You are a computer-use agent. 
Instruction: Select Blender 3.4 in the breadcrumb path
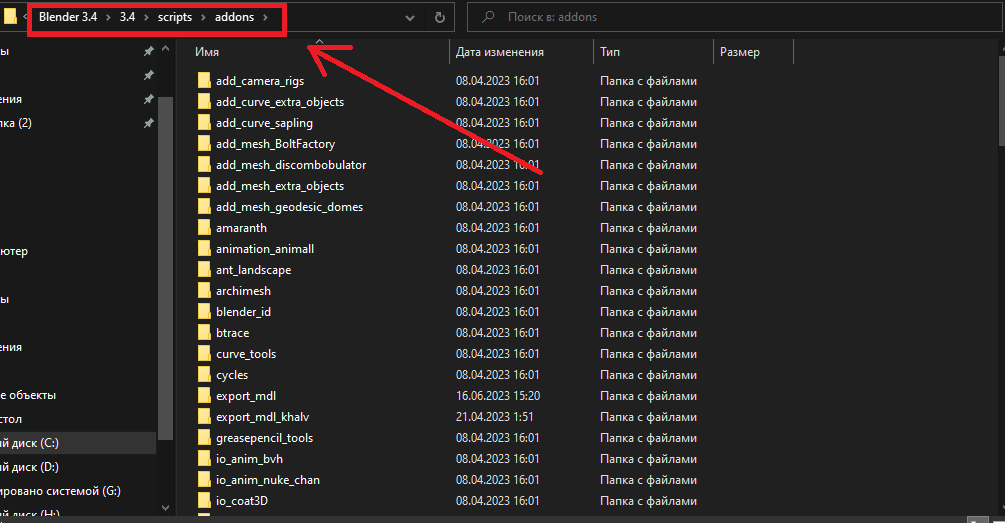(68, 17)
